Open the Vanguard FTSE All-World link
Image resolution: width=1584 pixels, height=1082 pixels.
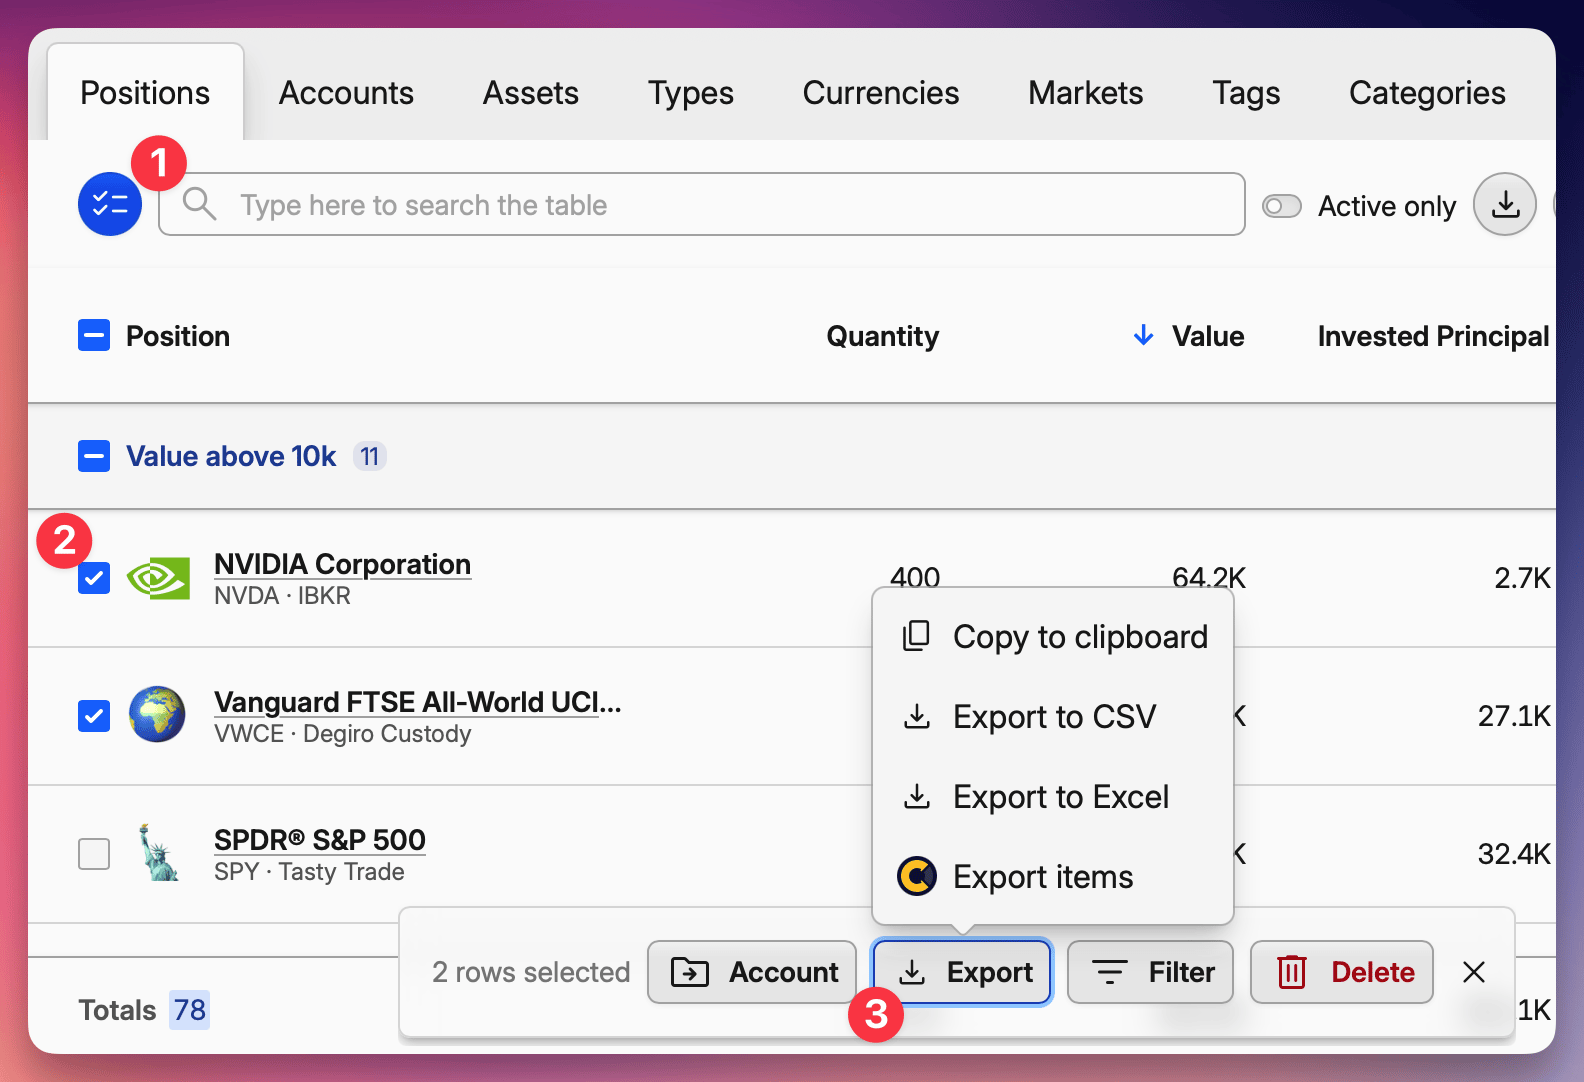click(418, 702)
